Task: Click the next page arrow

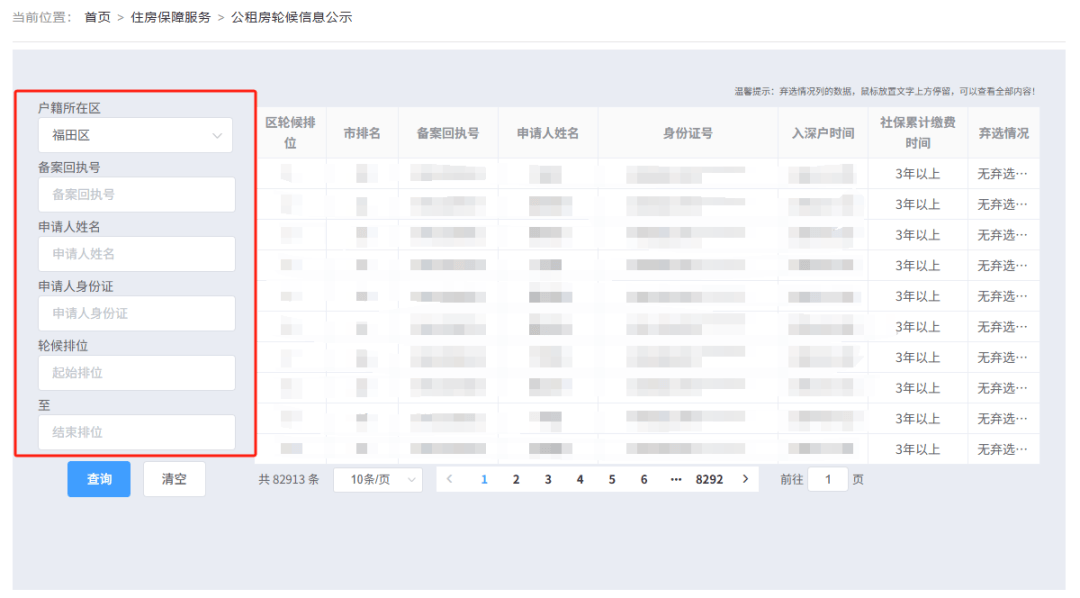Action: [x=745, y=479]
